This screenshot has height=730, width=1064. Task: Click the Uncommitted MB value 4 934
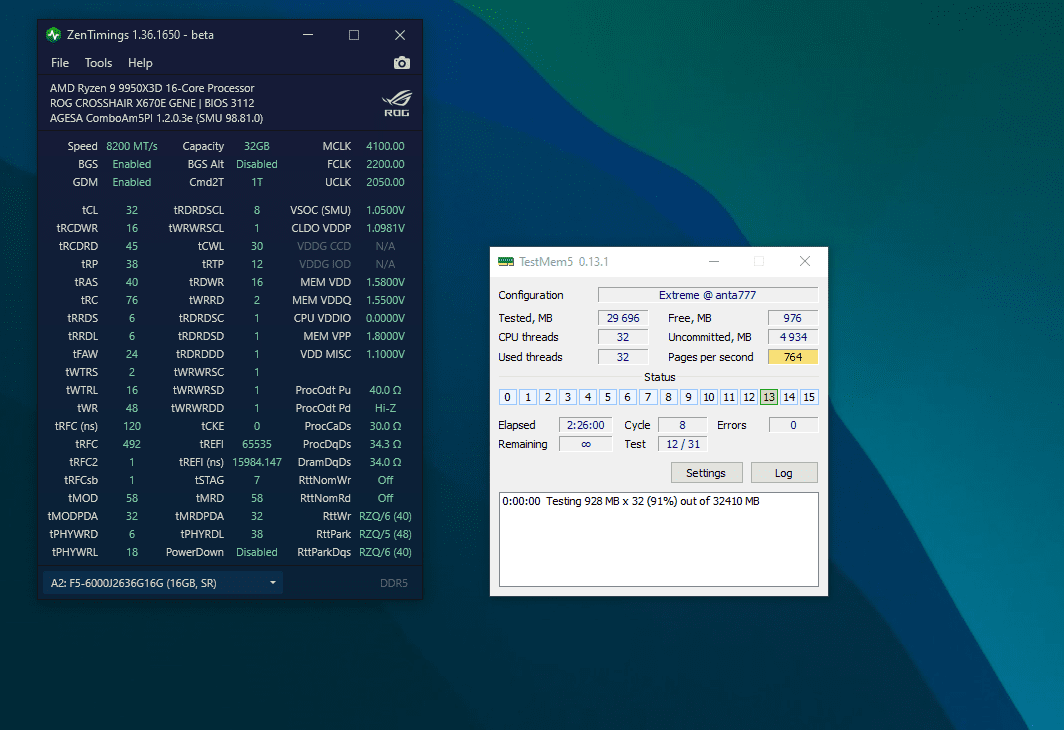click(x=793, y=337)
